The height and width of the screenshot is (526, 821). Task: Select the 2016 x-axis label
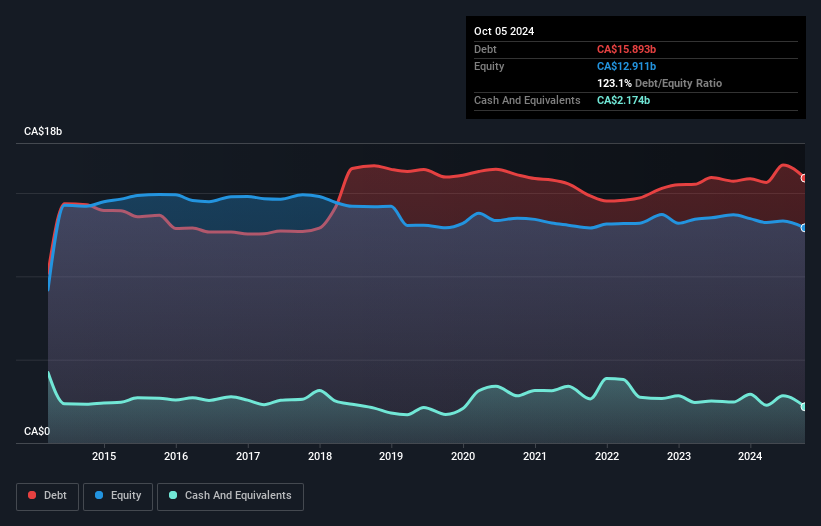coord(176,456)
